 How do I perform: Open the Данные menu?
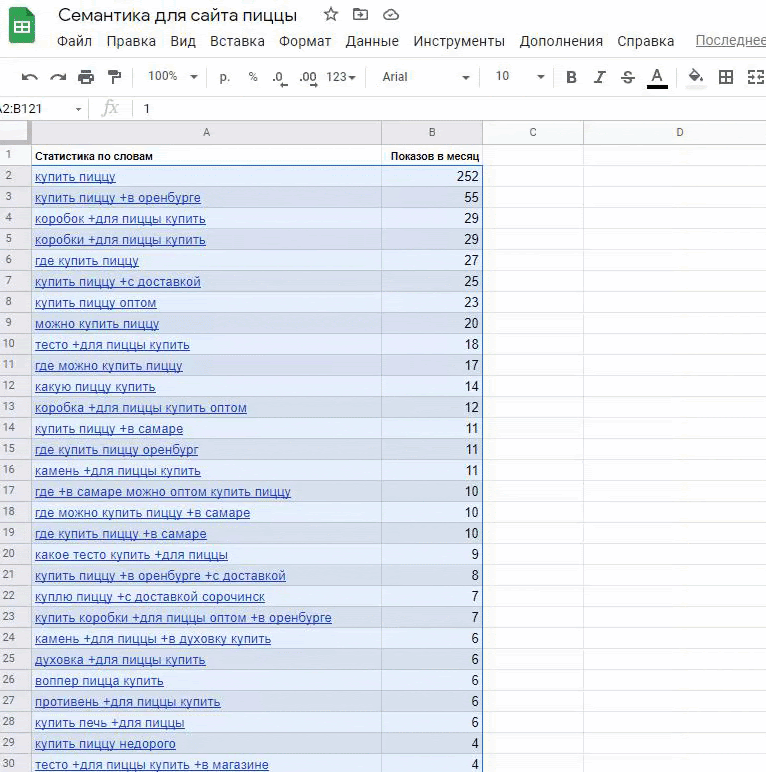point(372,41)
